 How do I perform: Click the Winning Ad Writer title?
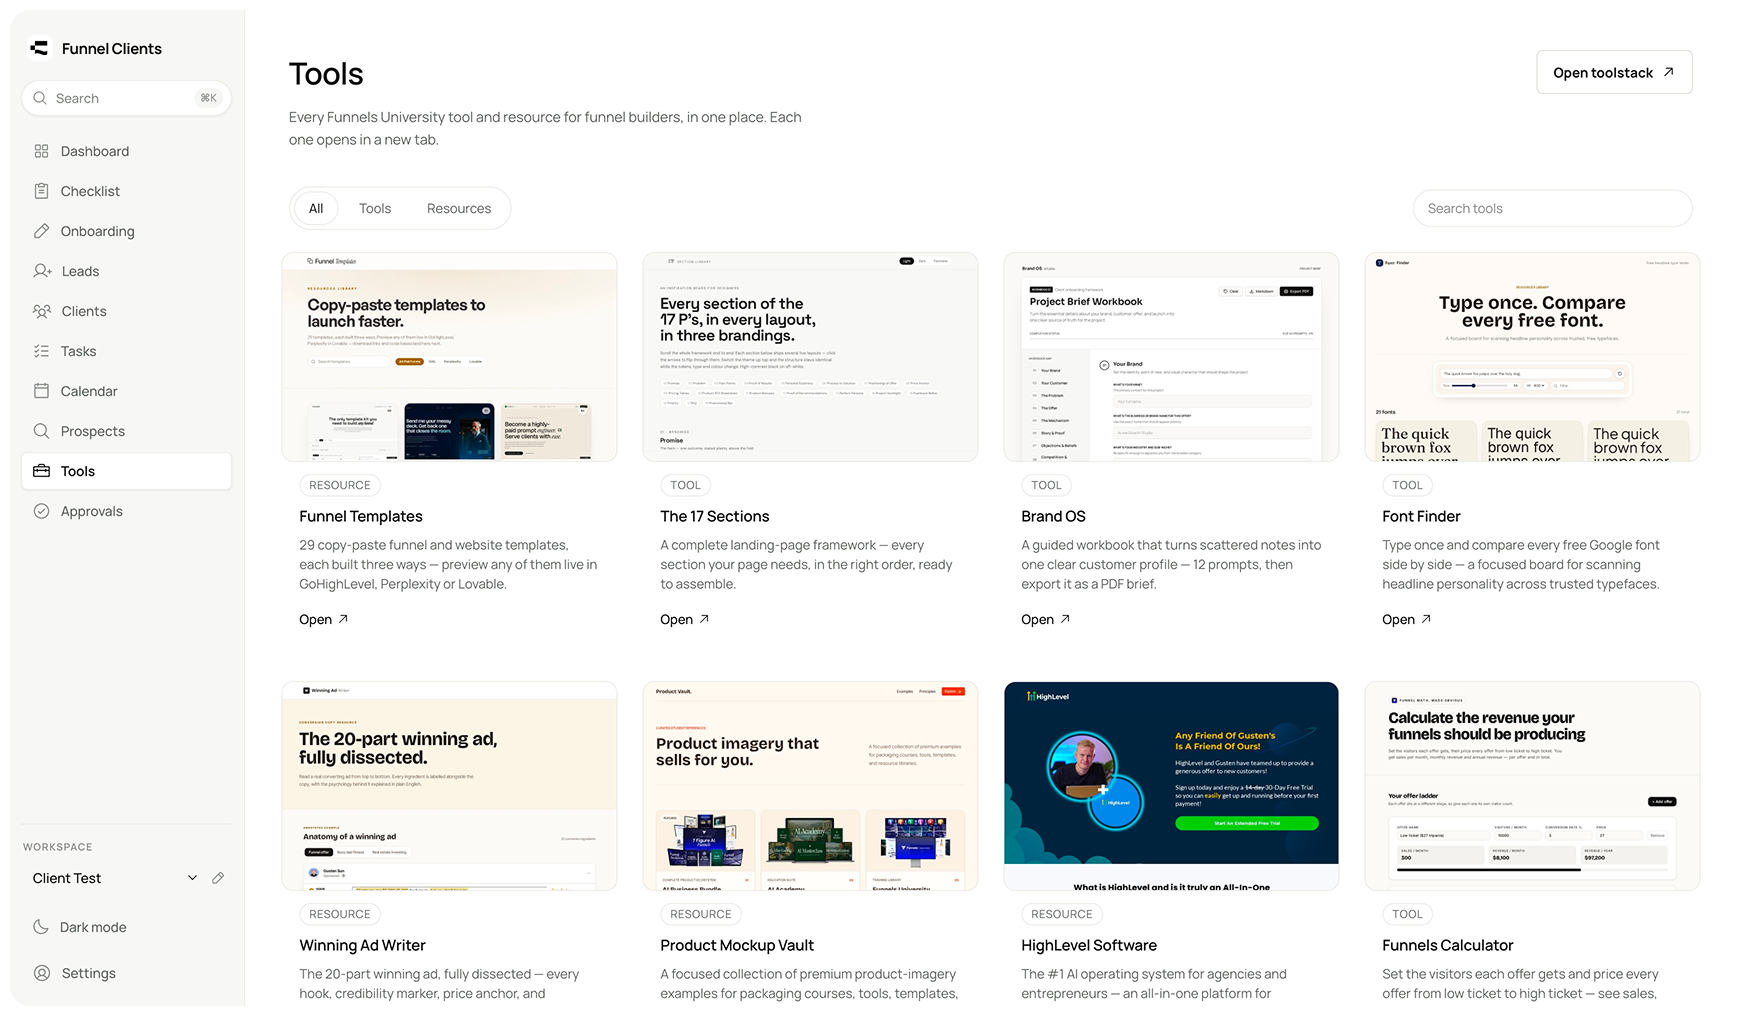362,945
